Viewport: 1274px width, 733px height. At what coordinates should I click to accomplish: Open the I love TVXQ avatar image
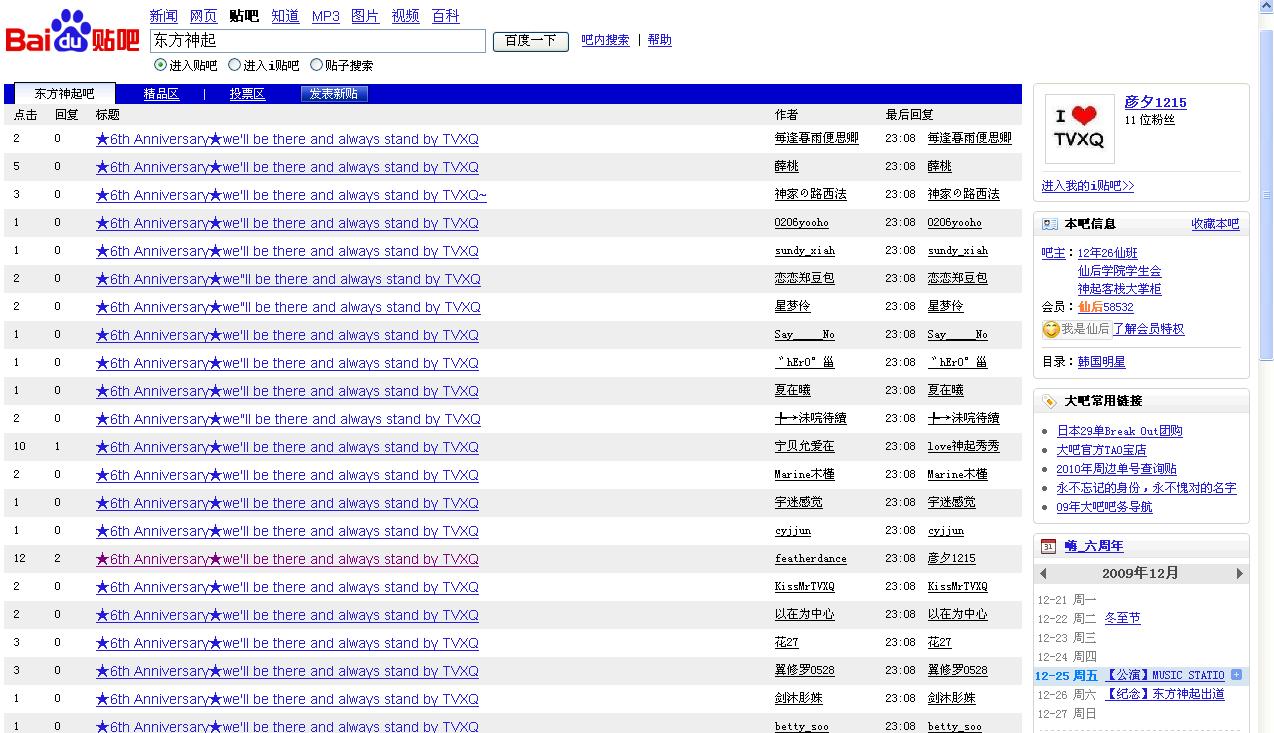click(x=1080, y=129)
